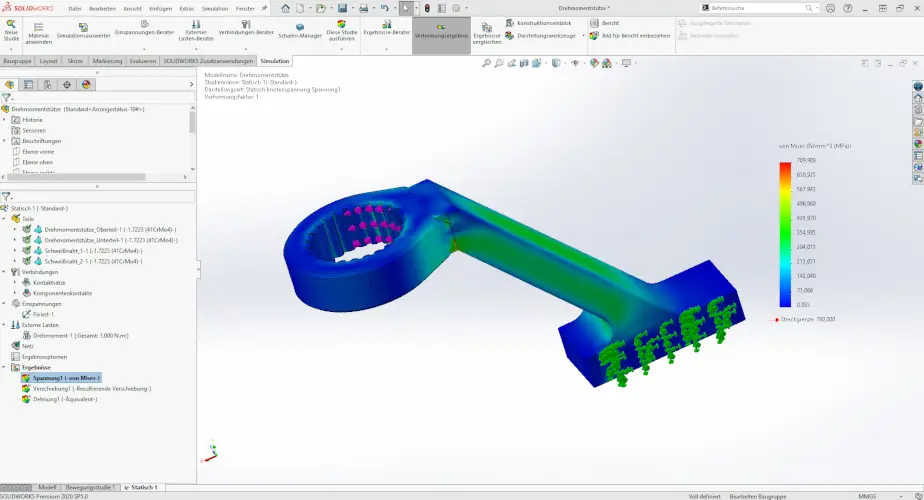The image size is (924, 500).
Task: Expand the Teile tree node
Action: pyautogui.click(x=4, y=218)
